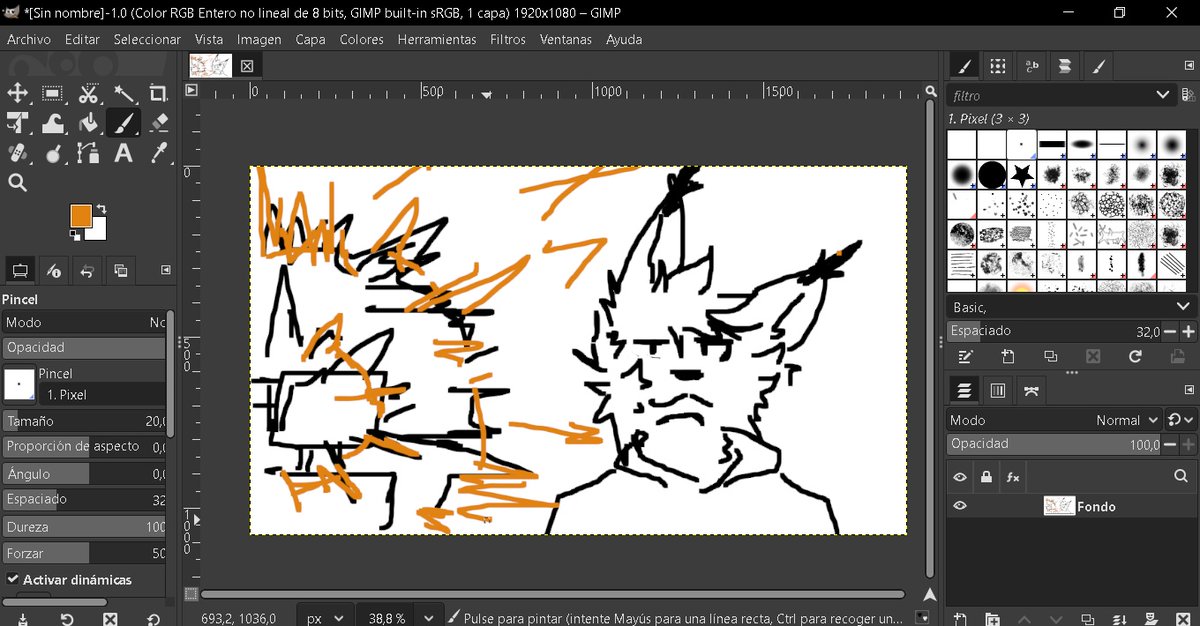
Task: Open the Editar menu
Action: [x=83, y=39]
